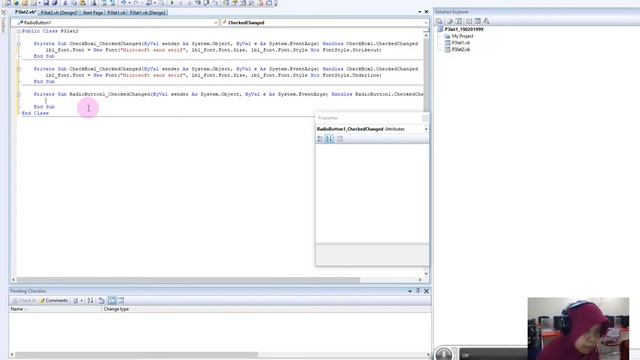
Task: Click the sort icon in Pending Checkins toolbar
Action: click(90, 300)
